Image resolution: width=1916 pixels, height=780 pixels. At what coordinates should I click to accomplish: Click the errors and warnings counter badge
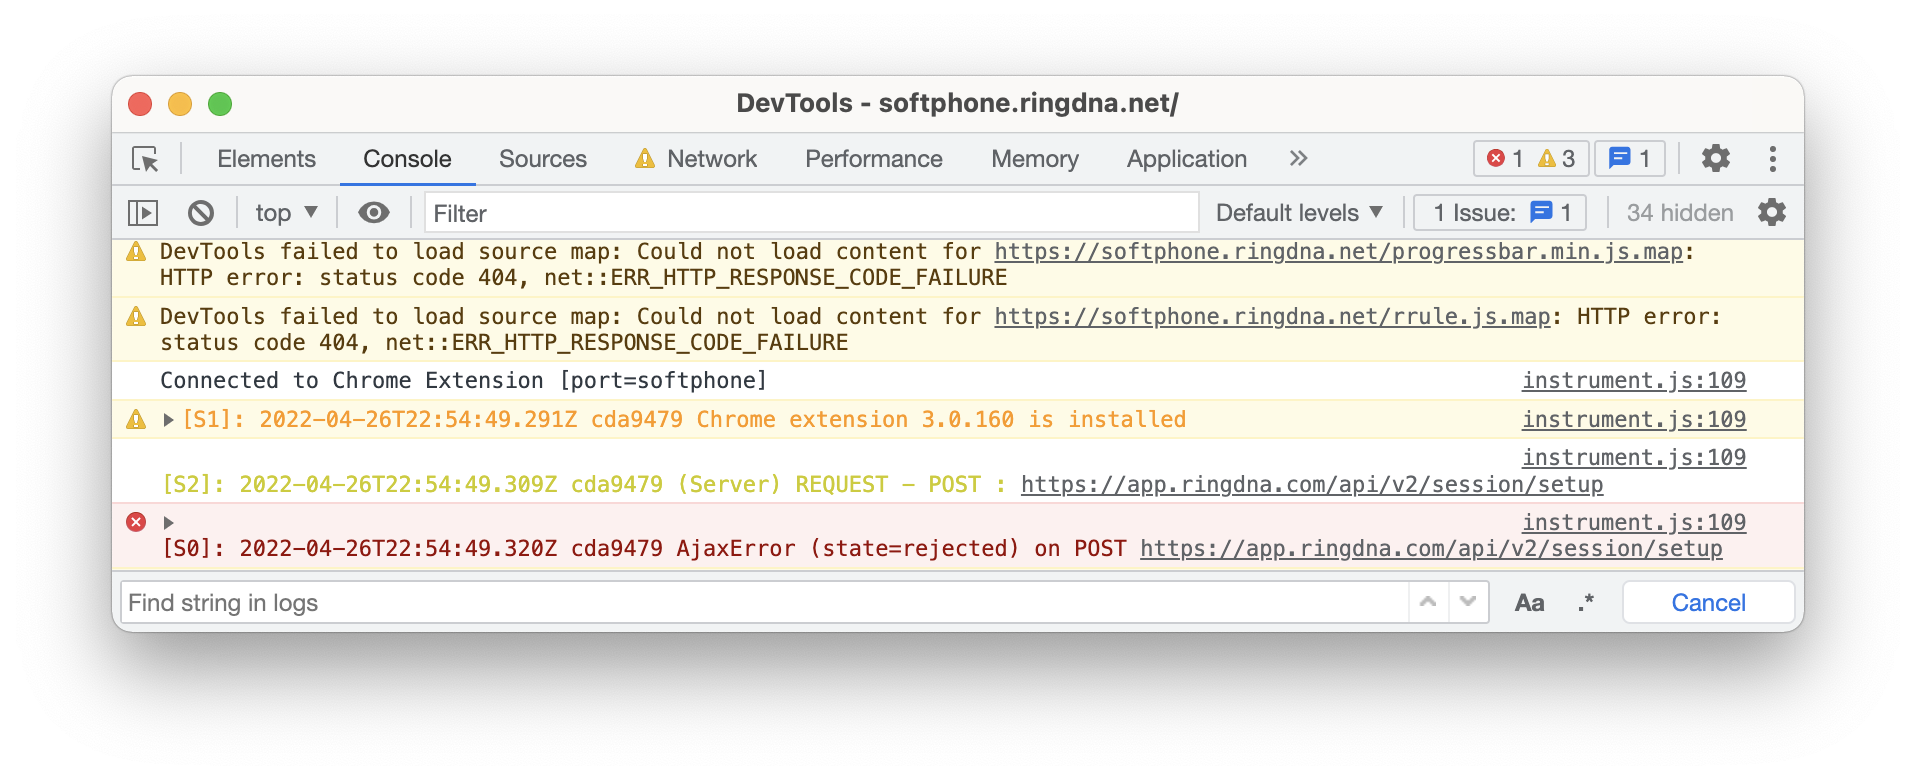(1530, 159)
